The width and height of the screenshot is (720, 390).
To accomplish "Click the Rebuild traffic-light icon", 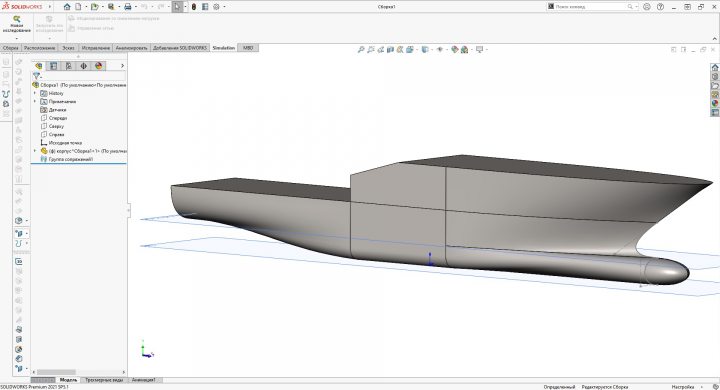I will [194, 7].
